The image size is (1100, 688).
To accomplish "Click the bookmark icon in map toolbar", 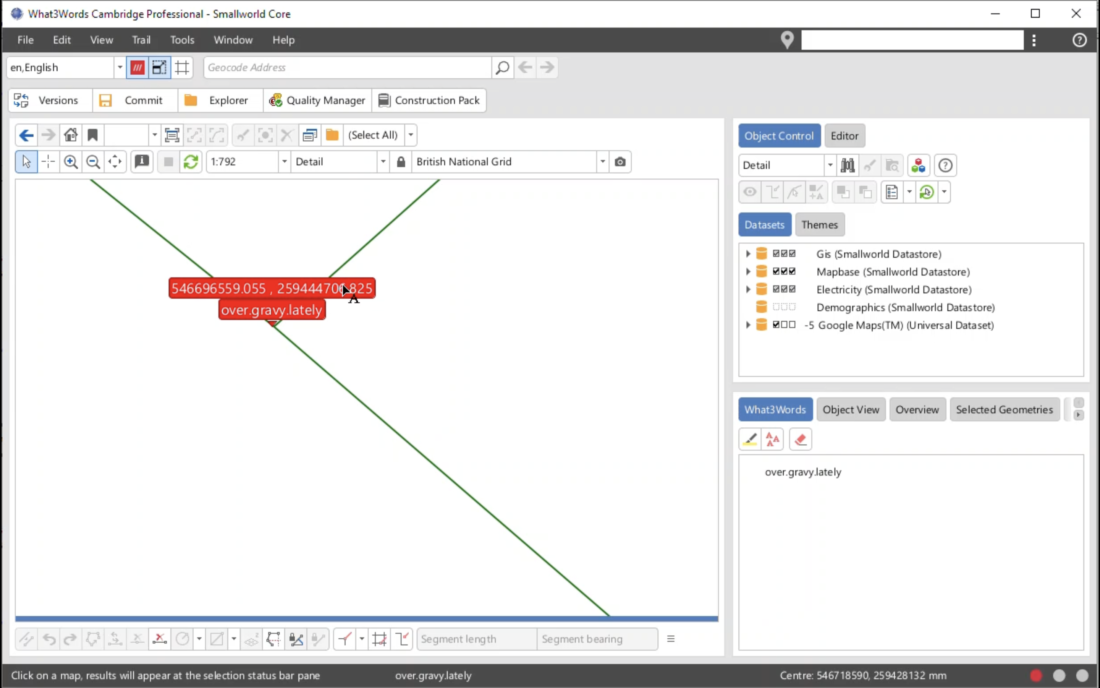I will 93,135.
